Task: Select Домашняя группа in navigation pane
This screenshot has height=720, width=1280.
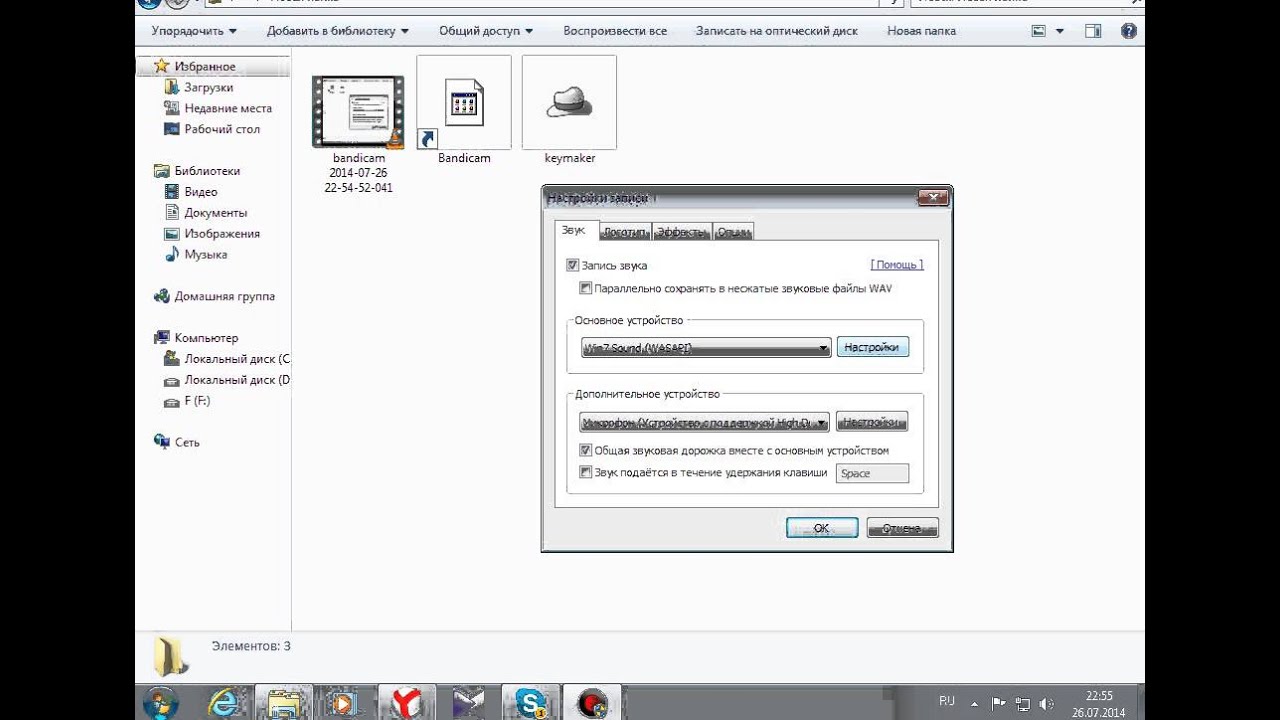Action: (x=224, y=297)
